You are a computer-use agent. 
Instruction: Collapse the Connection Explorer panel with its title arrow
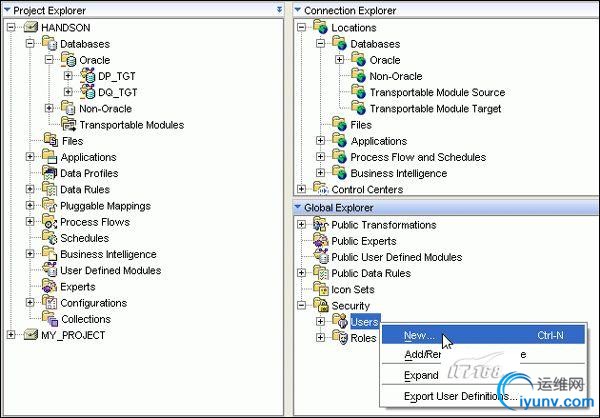[x=298, y=10]
